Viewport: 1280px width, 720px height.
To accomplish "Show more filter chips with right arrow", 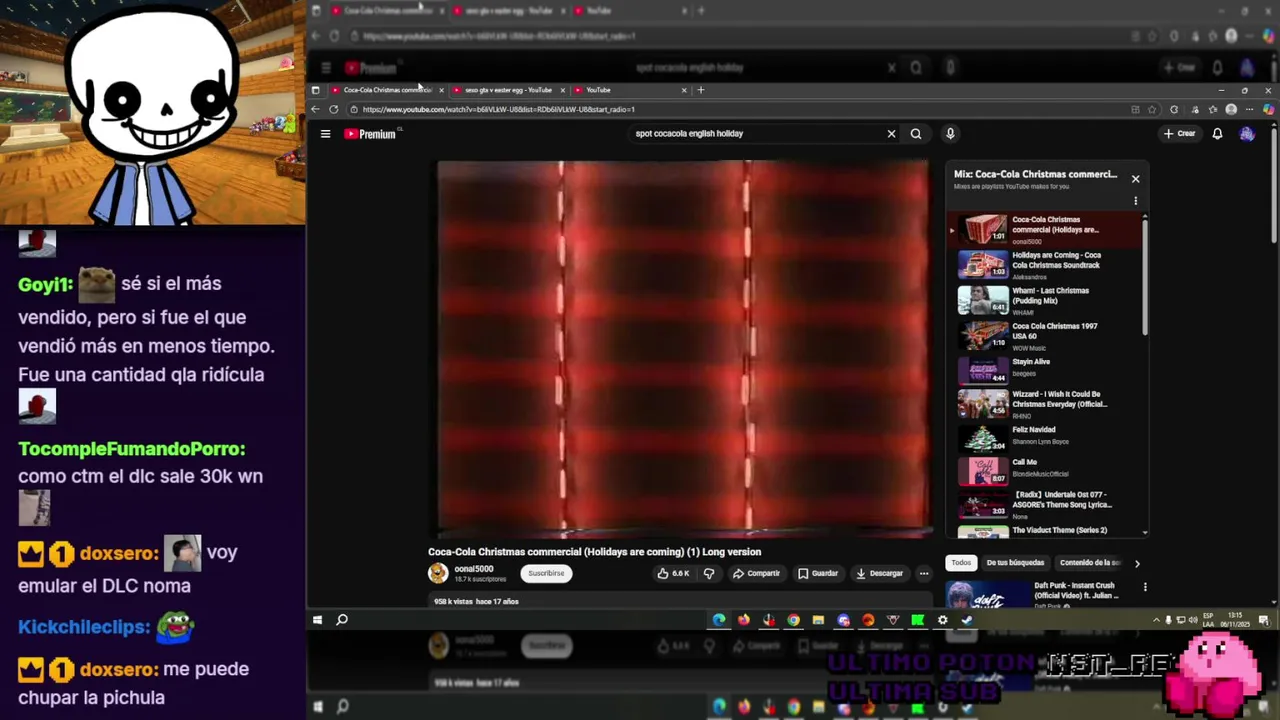I will click(1137, 563).
